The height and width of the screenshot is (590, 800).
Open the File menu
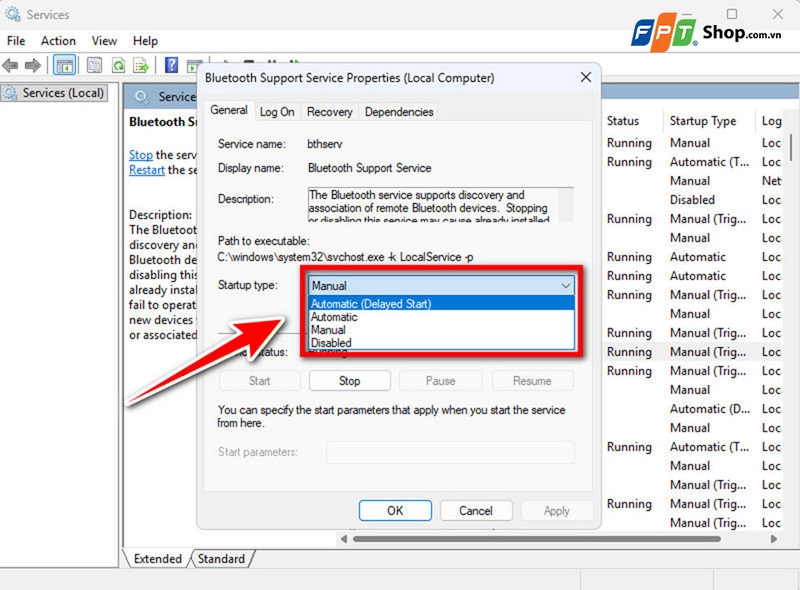tap(16, 41)
